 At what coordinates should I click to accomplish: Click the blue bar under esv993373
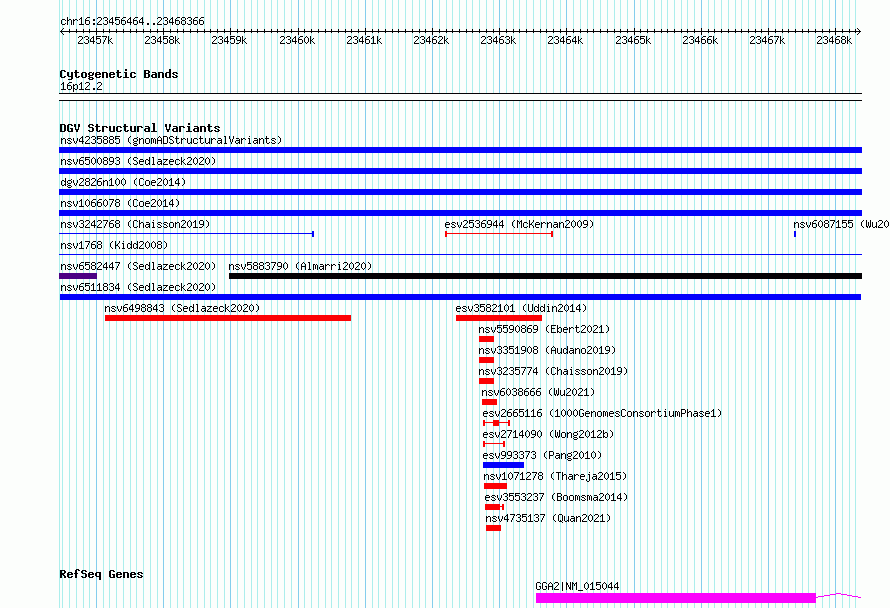(x=503, y=465)
